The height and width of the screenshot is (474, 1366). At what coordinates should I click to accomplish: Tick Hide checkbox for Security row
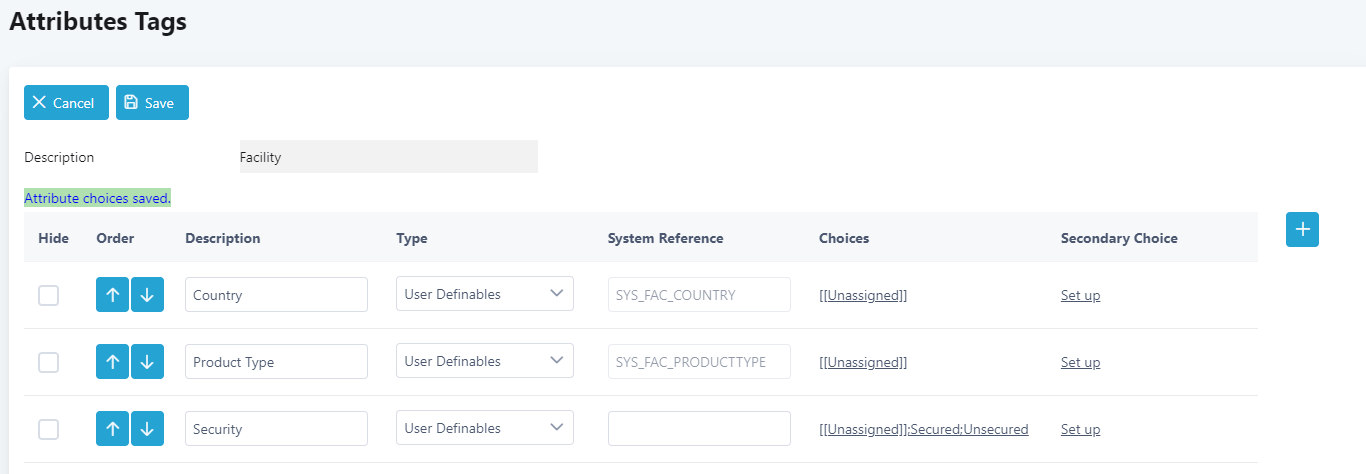point(48,429)
